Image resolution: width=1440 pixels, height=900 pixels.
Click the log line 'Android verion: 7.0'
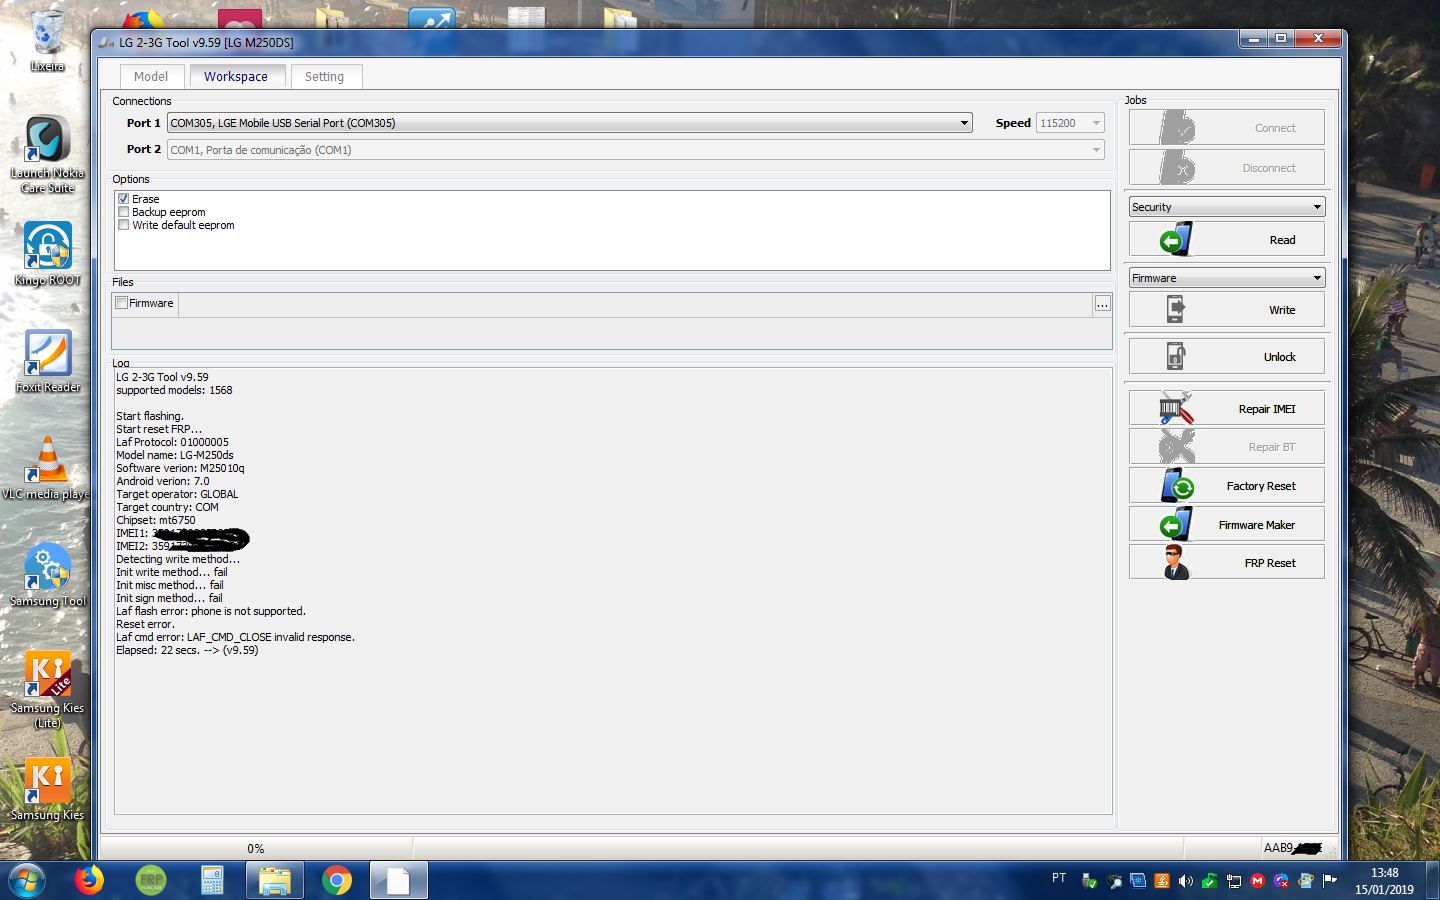pyautogui.click(x=163, y=481)
